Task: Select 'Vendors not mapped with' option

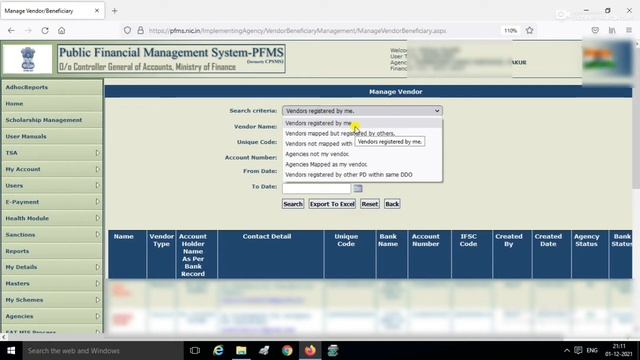Action: 318,144
